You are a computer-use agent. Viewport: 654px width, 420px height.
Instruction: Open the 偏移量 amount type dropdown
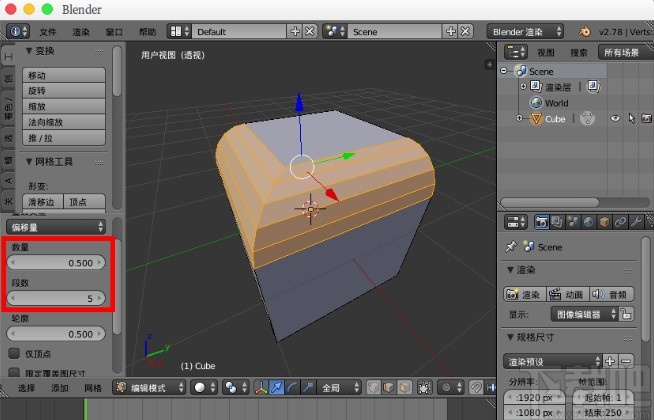pos(56,227)
